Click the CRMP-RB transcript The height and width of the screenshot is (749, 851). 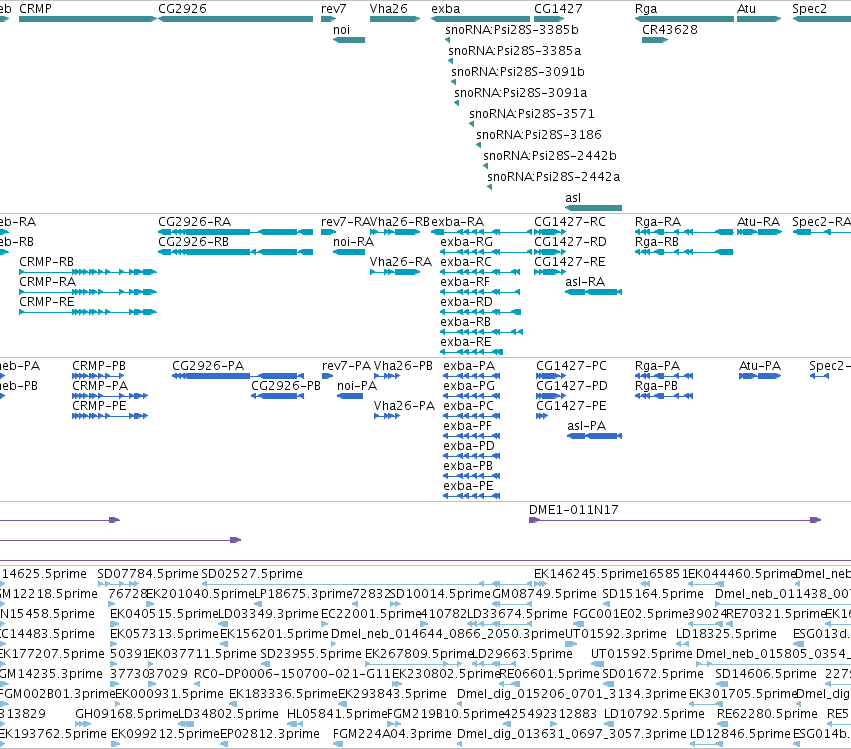[x=88, y=272]
